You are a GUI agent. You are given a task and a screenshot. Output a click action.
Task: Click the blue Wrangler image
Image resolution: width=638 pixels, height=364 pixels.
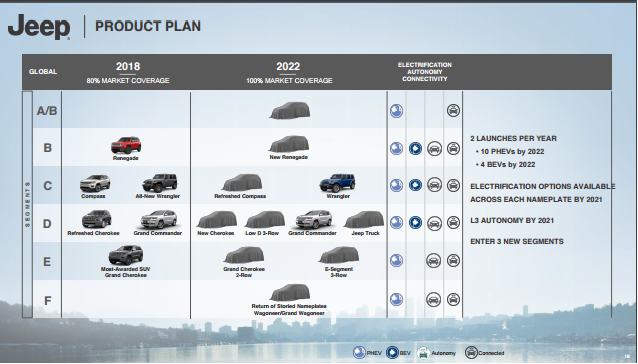pyautogui.click(x=337, y=183)
